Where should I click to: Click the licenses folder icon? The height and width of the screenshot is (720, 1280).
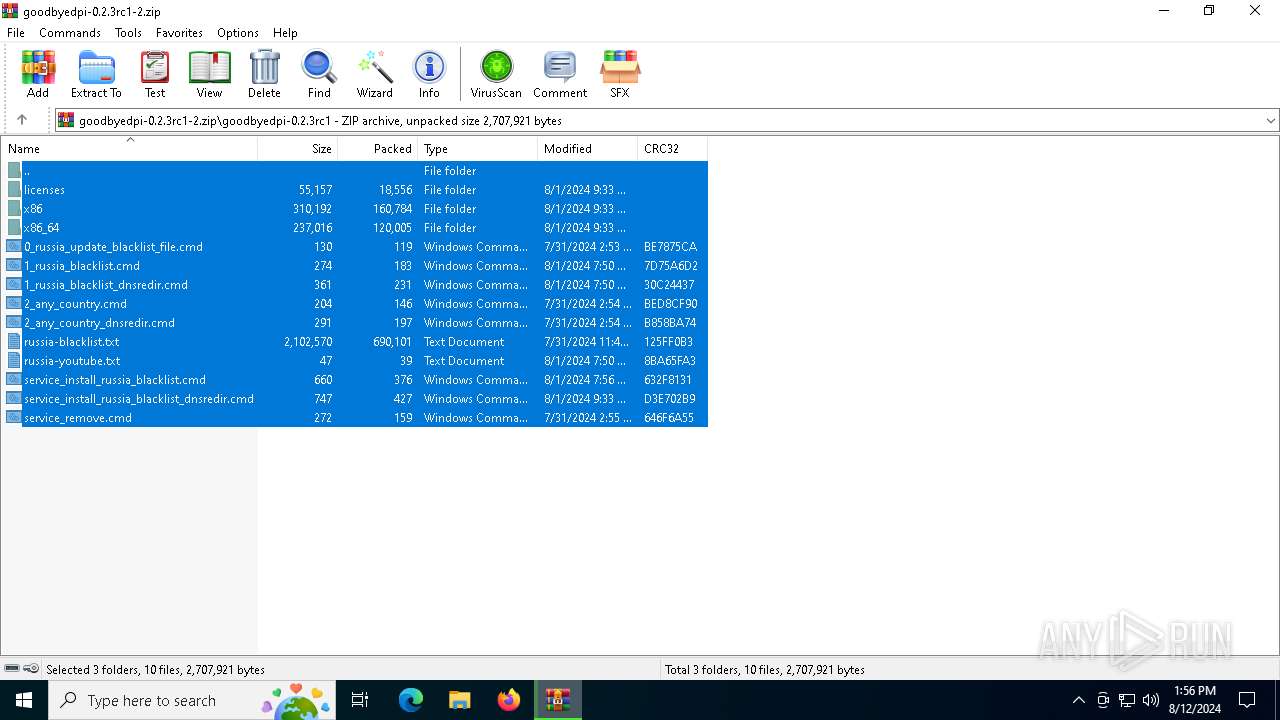coord(14,190)
